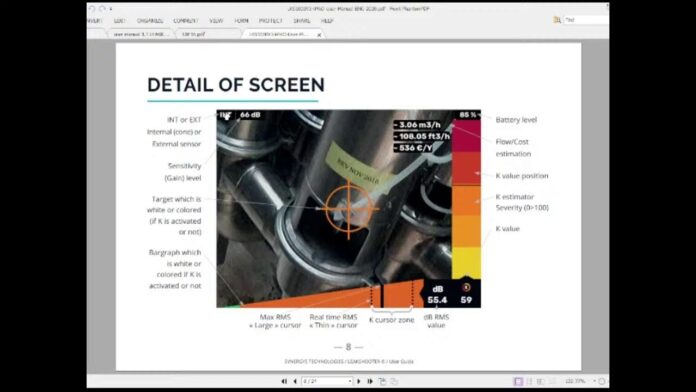Viewport: 696px width, 392px height.
Task: Click the previous view icon in status bar
Action: 382,381
